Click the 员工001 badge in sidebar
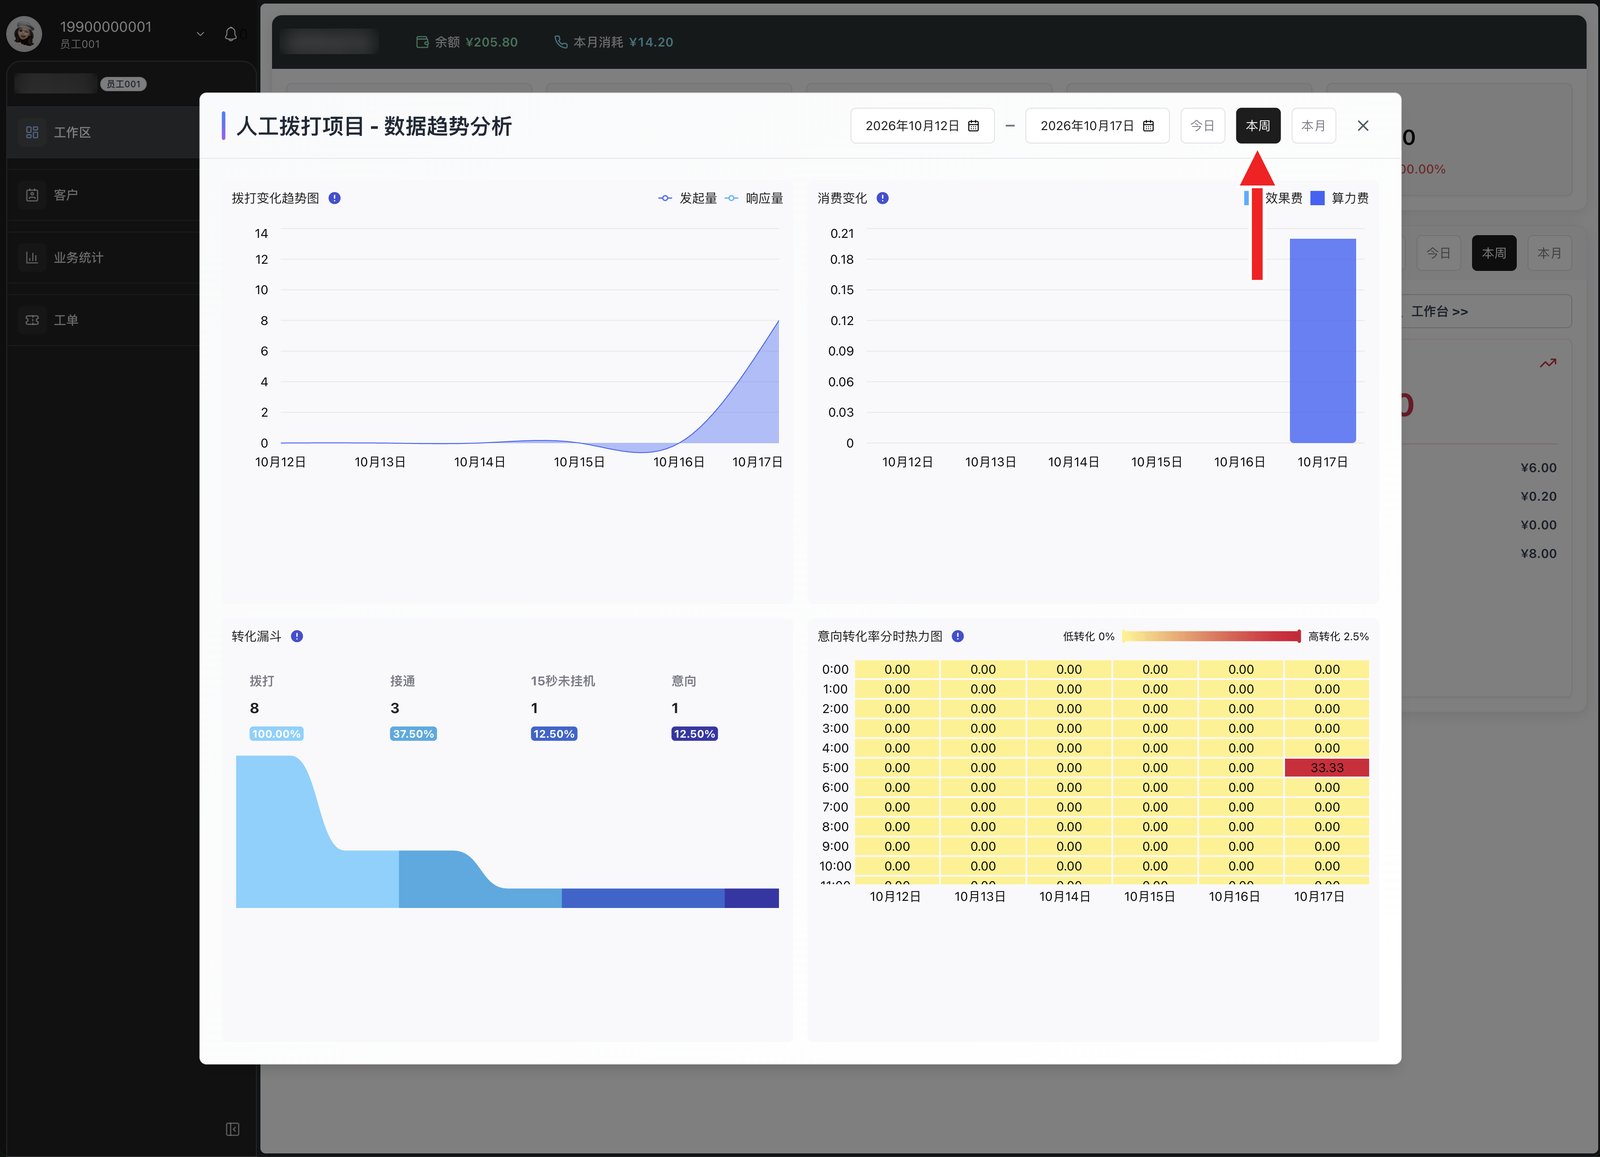 coord(123,84)
